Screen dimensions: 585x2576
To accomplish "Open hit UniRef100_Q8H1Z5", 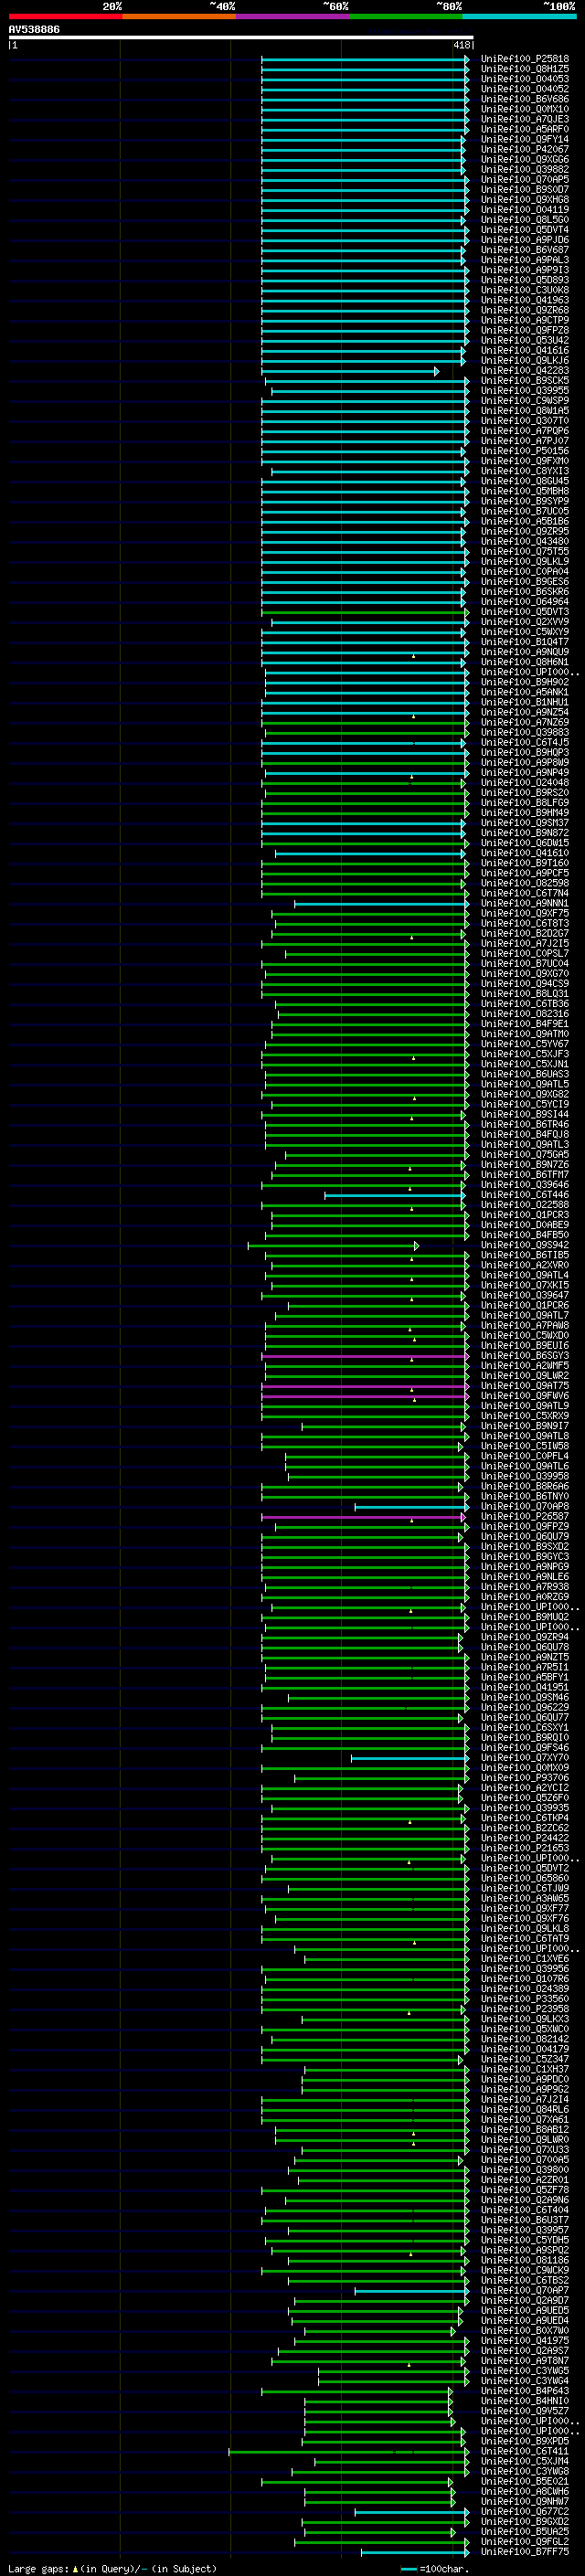I will coord(525,69).
